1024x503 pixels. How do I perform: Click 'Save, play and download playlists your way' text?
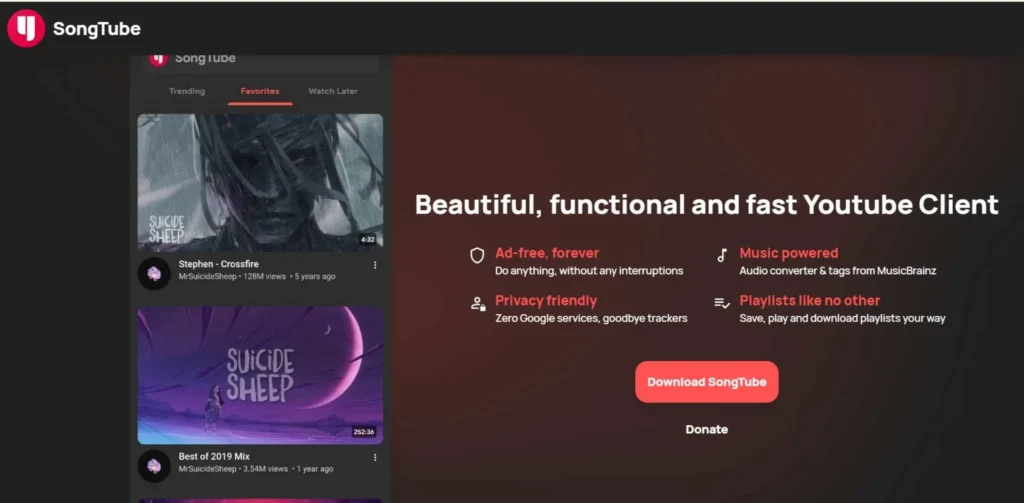pyautogui.click(x=842, y=318)
